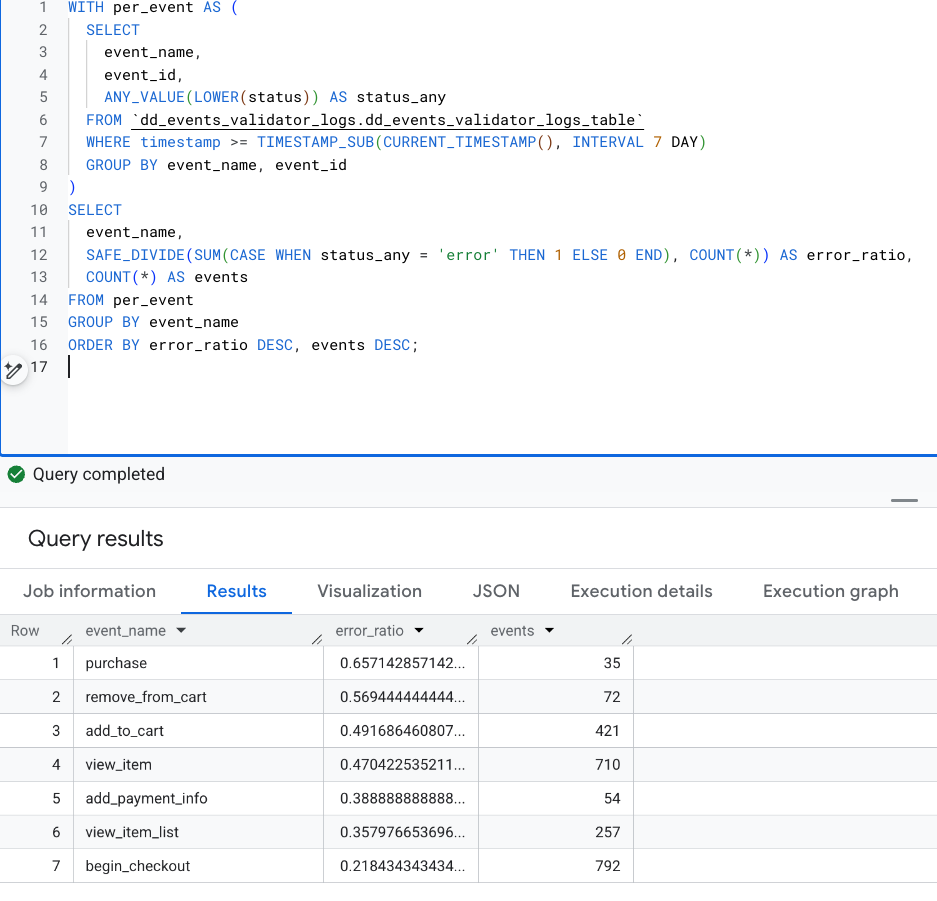
Task: Click the events column resize handle
Action: [x=626, y=639]
